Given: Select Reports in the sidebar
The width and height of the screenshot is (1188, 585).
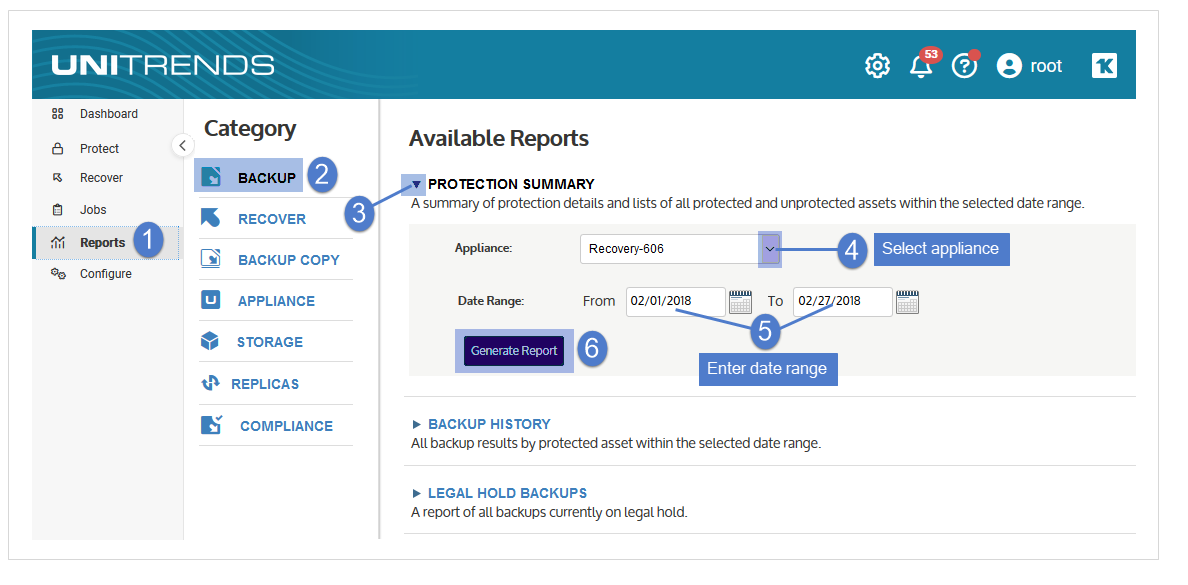Looking at the screenshot, I should coord(102,242).
